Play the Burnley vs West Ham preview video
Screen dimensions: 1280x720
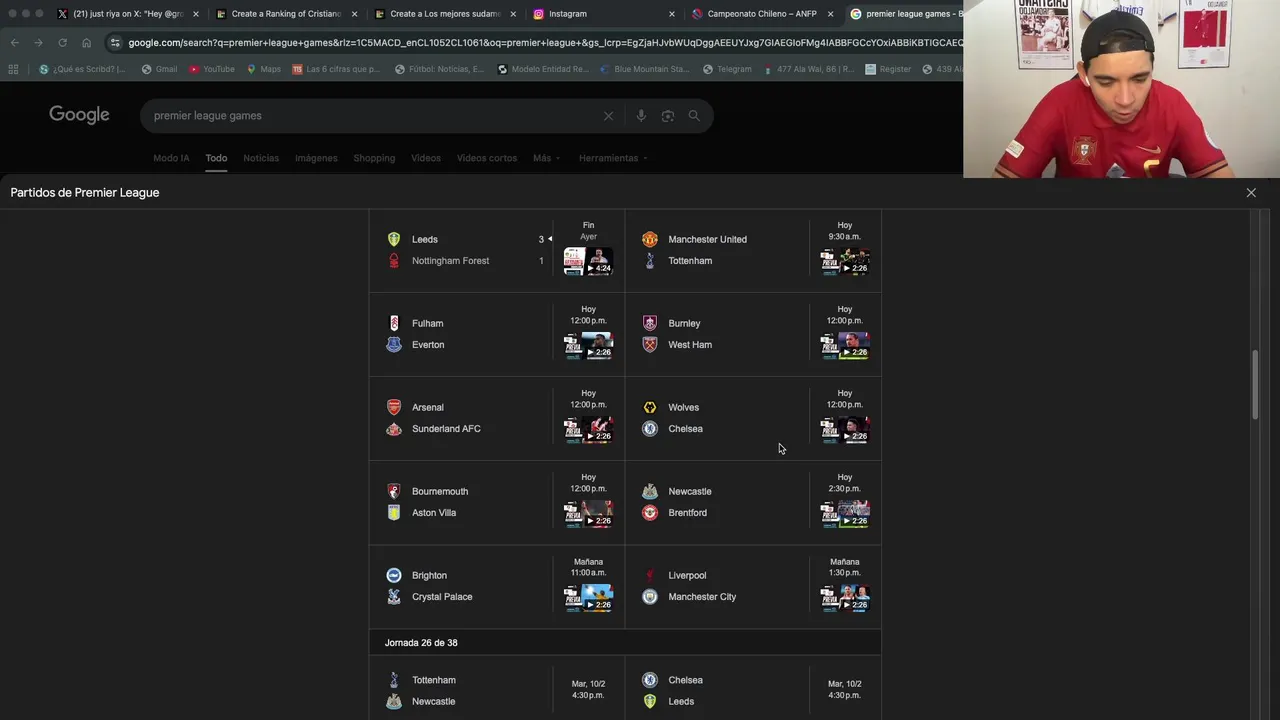845,345
